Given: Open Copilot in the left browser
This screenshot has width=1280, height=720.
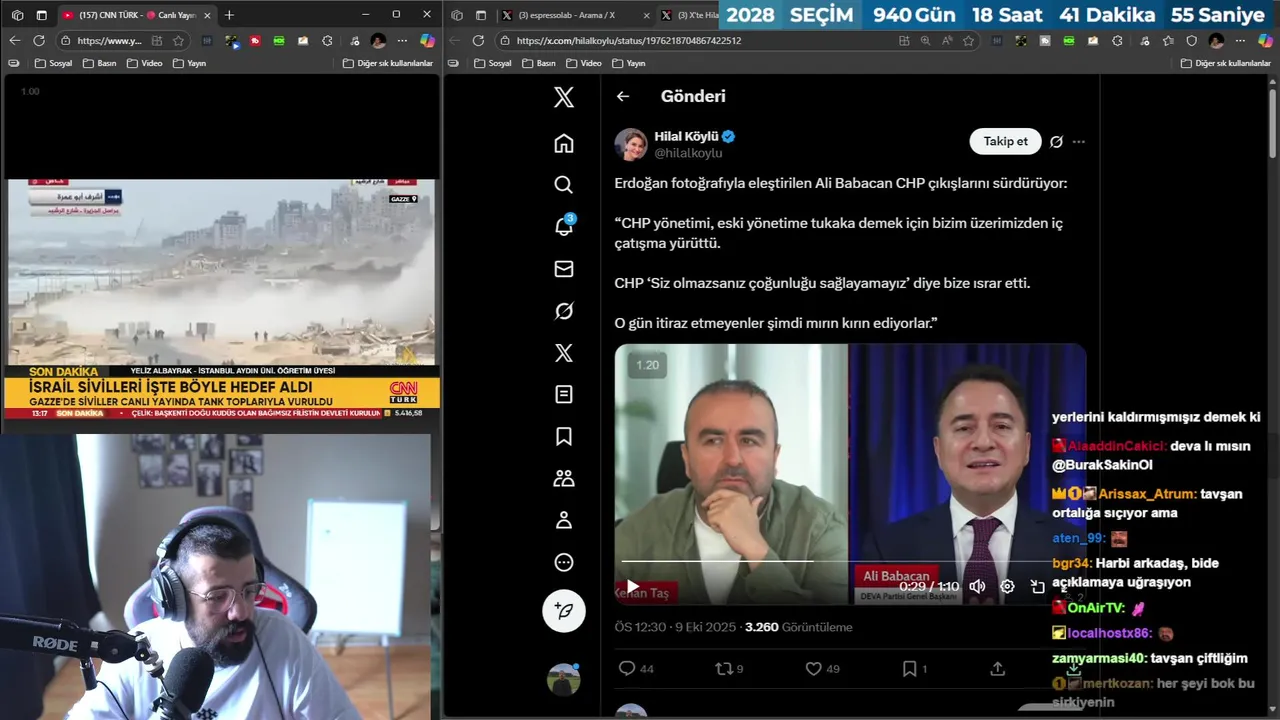Looking at the screenshot, I should click(x=427, y=41).
